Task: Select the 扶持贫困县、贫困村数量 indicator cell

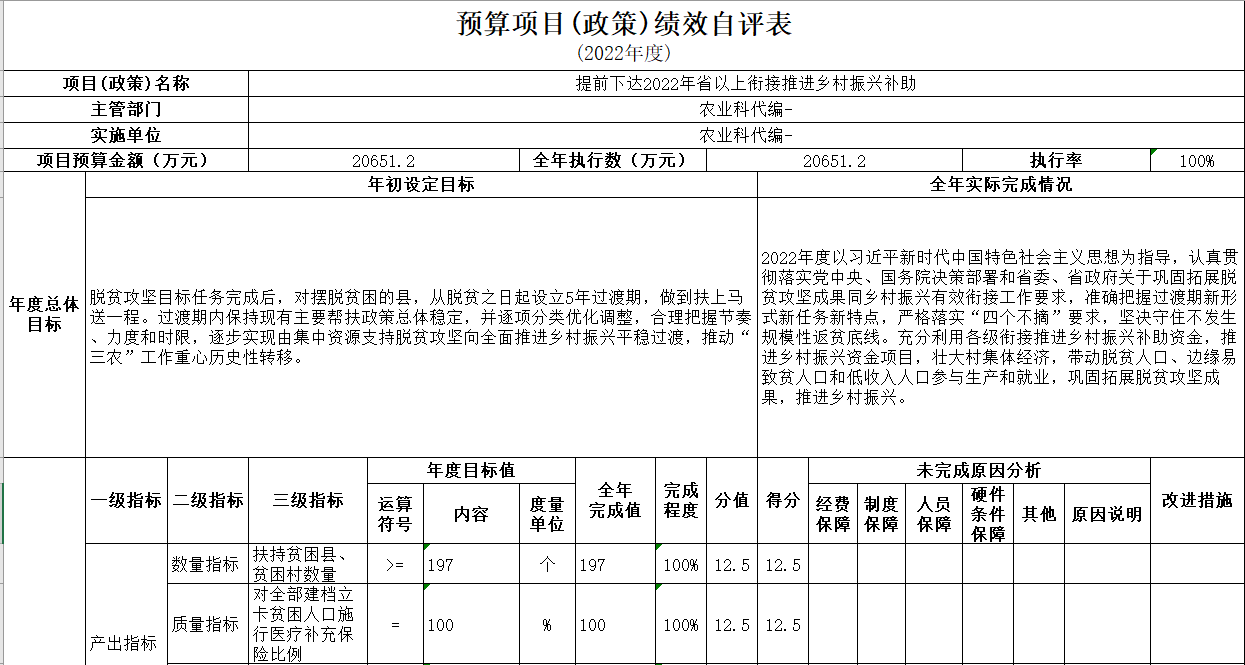Action: [307, 564]
